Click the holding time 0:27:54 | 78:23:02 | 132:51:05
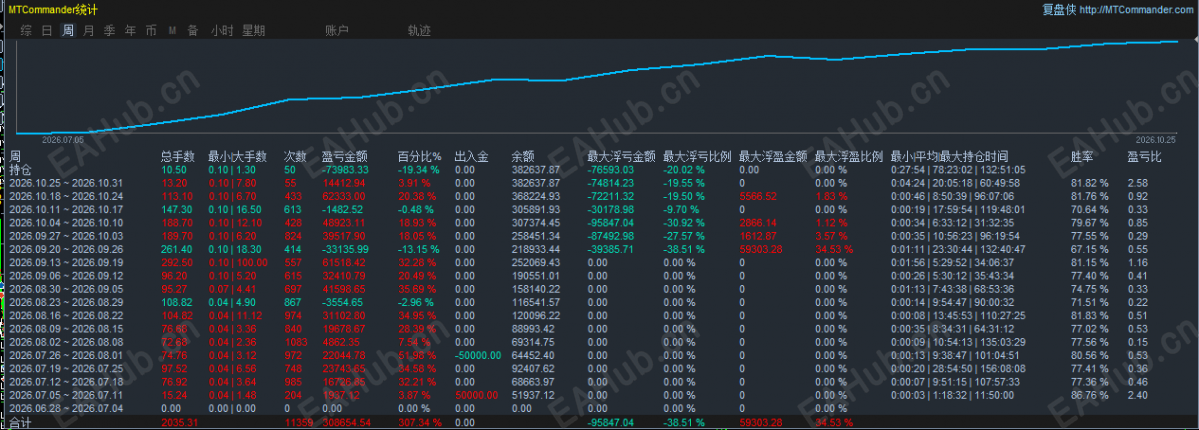Viewport: 1199px width, 430px height. pyautogui.click(x=959, y=169)
